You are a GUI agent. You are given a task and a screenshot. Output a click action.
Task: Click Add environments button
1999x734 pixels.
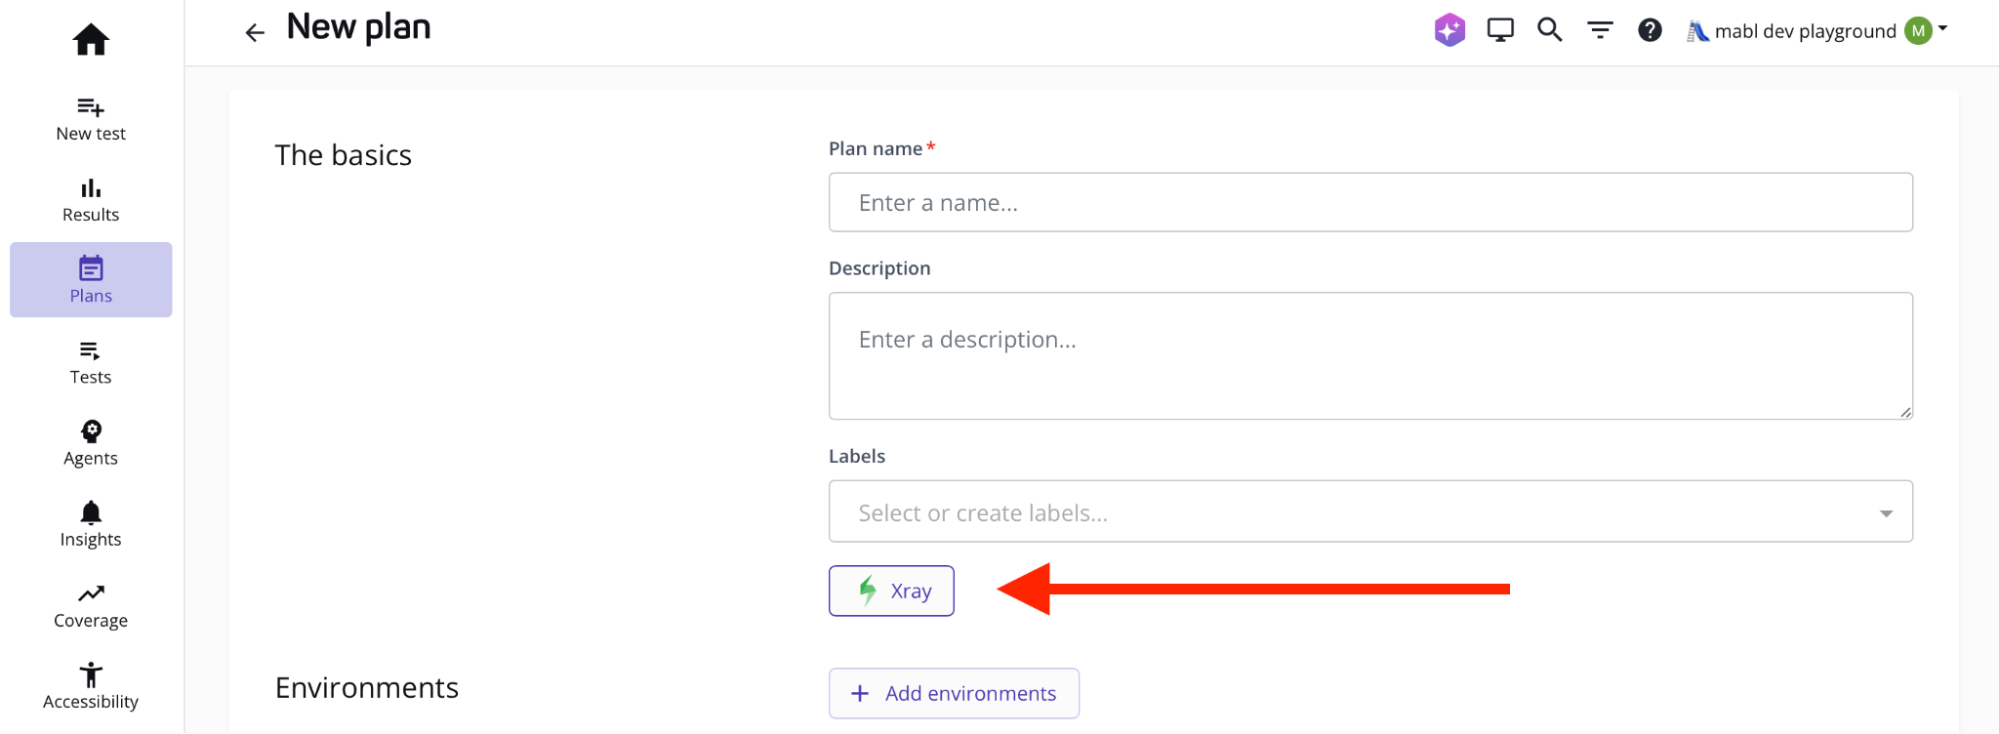click(x=954, y=693)
